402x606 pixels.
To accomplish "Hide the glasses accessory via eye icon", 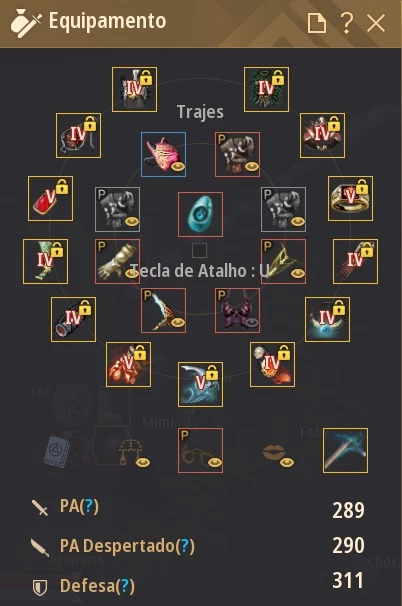I will [215, 462].
